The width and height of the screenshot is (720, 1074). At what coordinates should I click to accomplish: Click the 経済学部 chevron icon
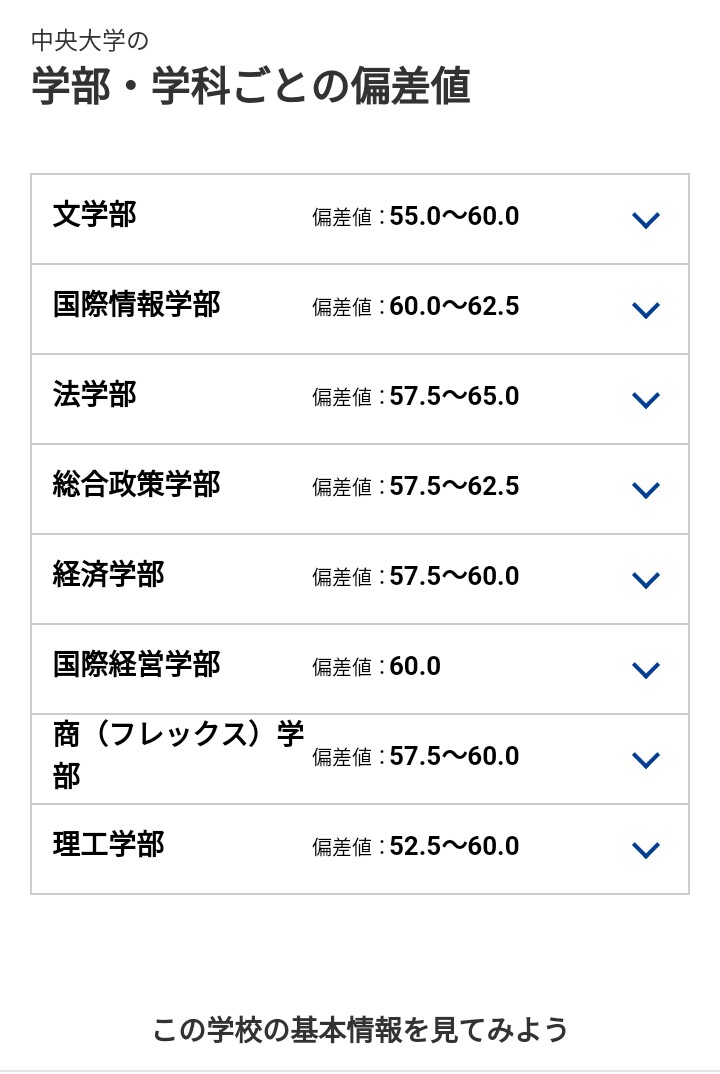tap(645, 580)
